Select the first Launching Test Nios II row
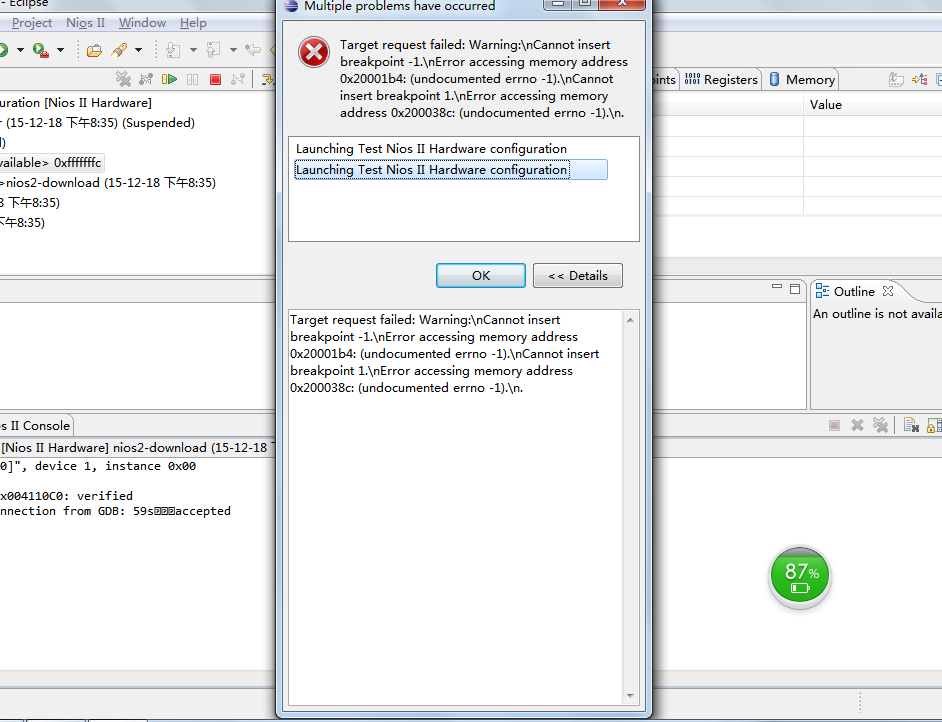Image resolution: width=942 pixels, height=722 pixels. (x=431, y=148)
